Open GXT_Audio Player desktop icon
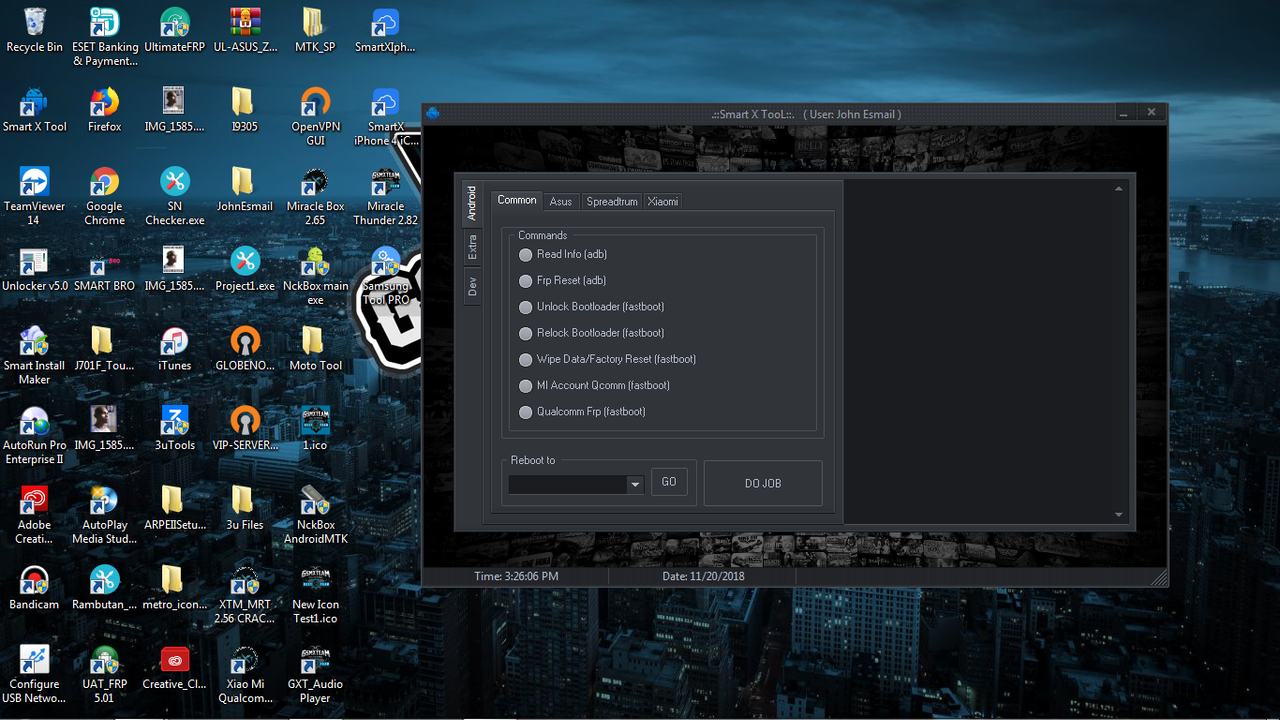Screen dimensions: 1280x720 click(315, 675)
